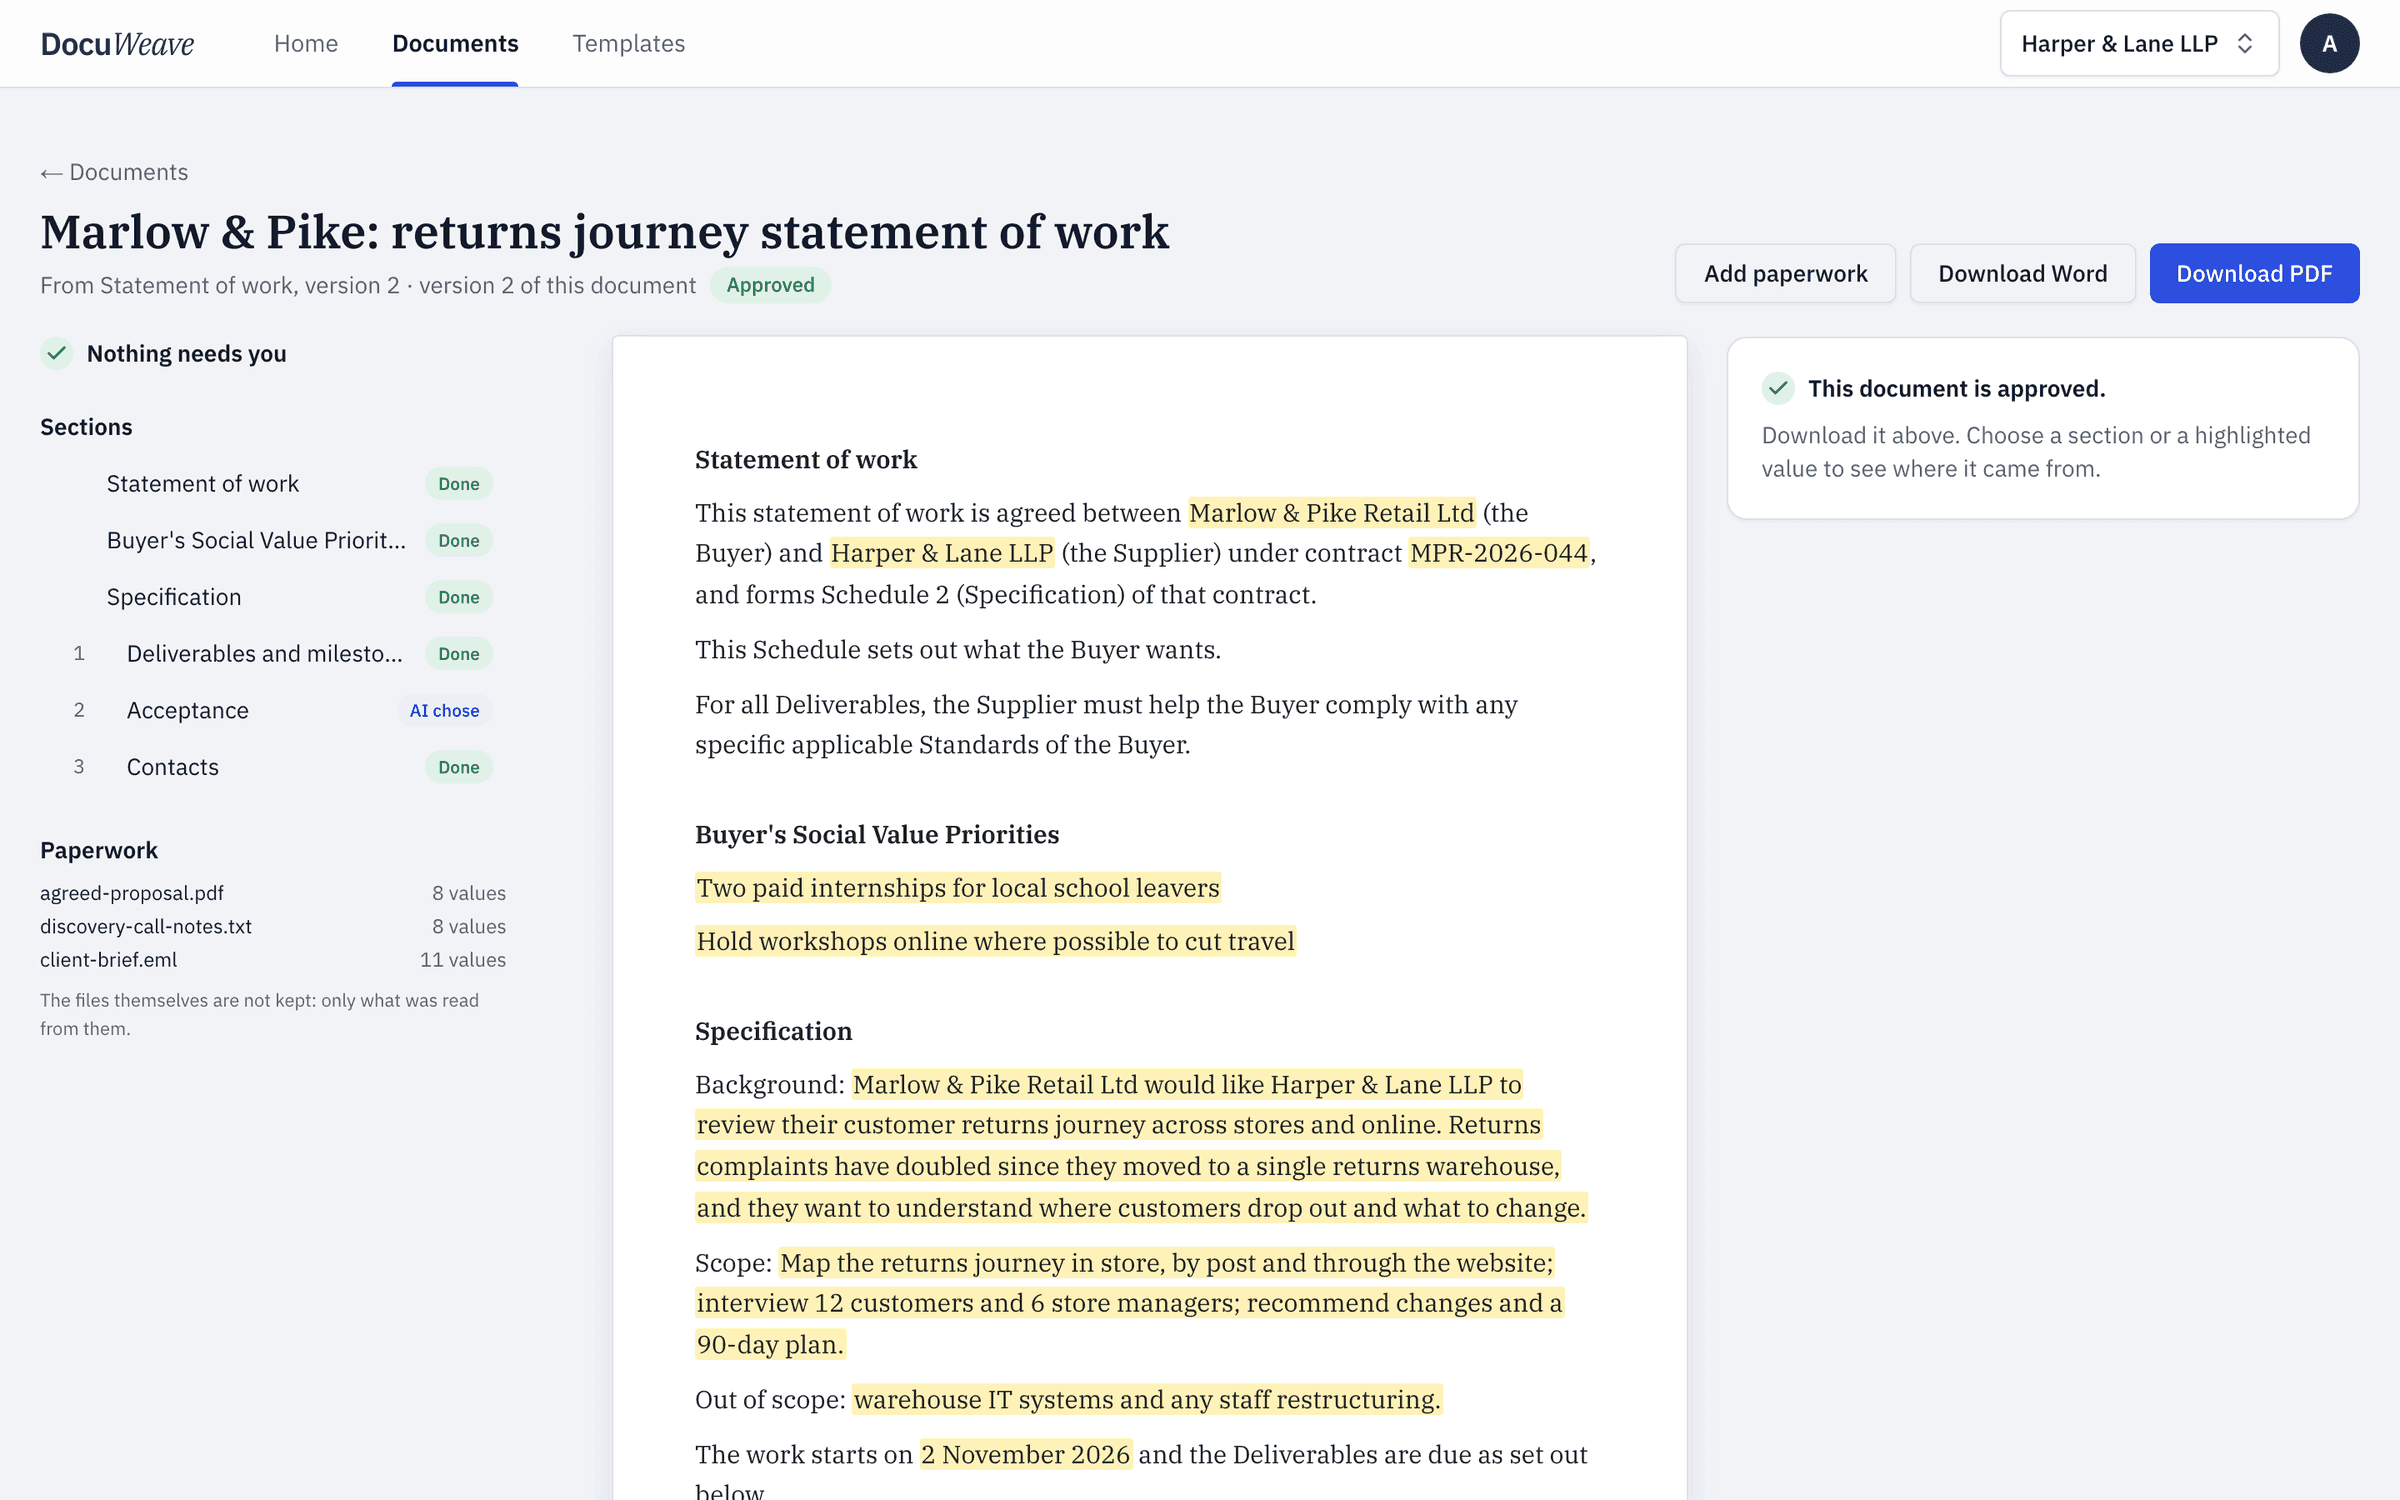Screen dimensions: 2400x1500
Task: Go back to Documents via breadcrumb link
Action: click(114, 172)
